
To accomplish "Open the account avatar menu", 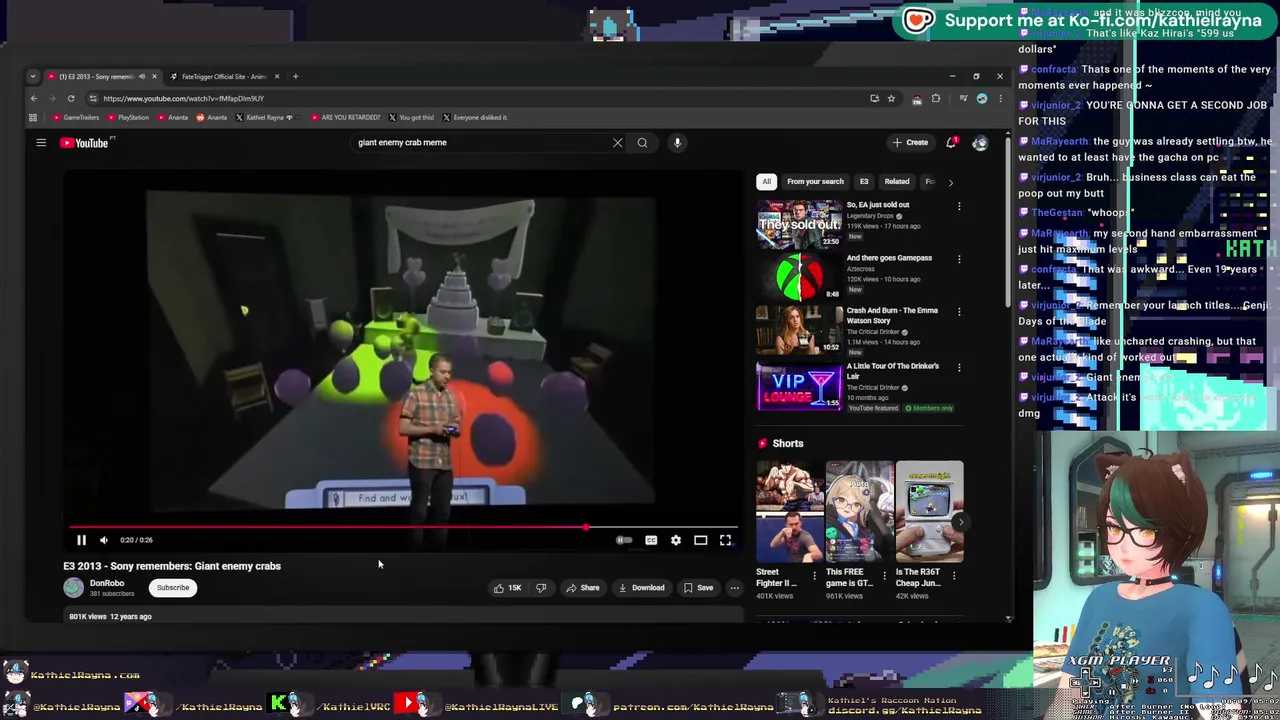I will tap(980, 143).
